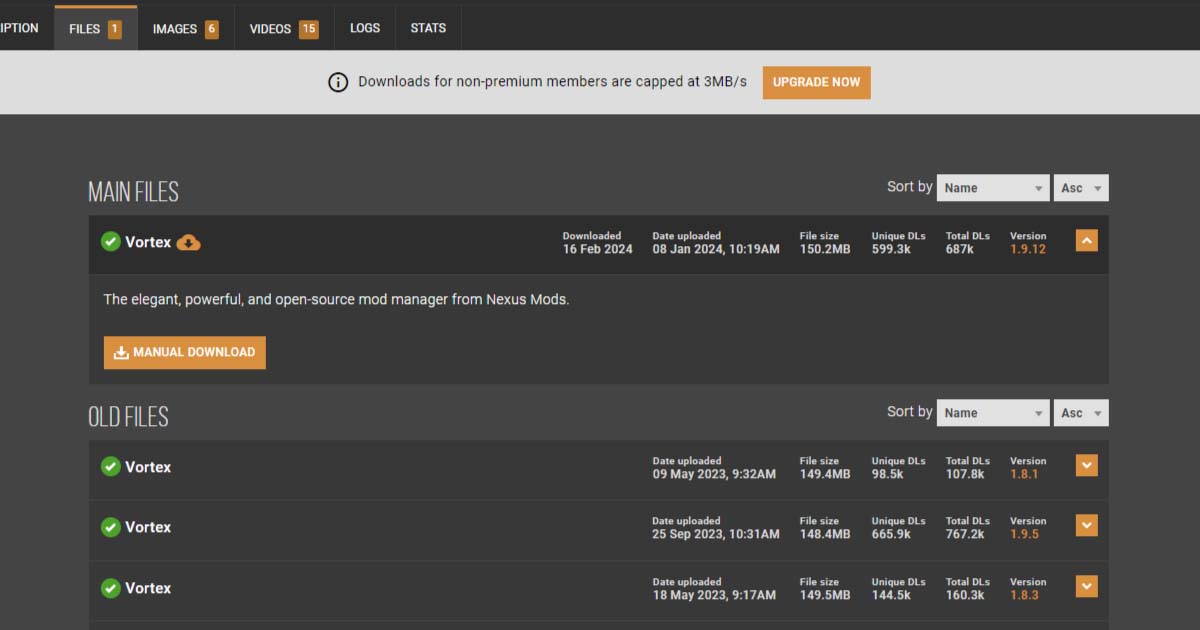Click the orange cloud download icon next to Vortex

[188, 242]
